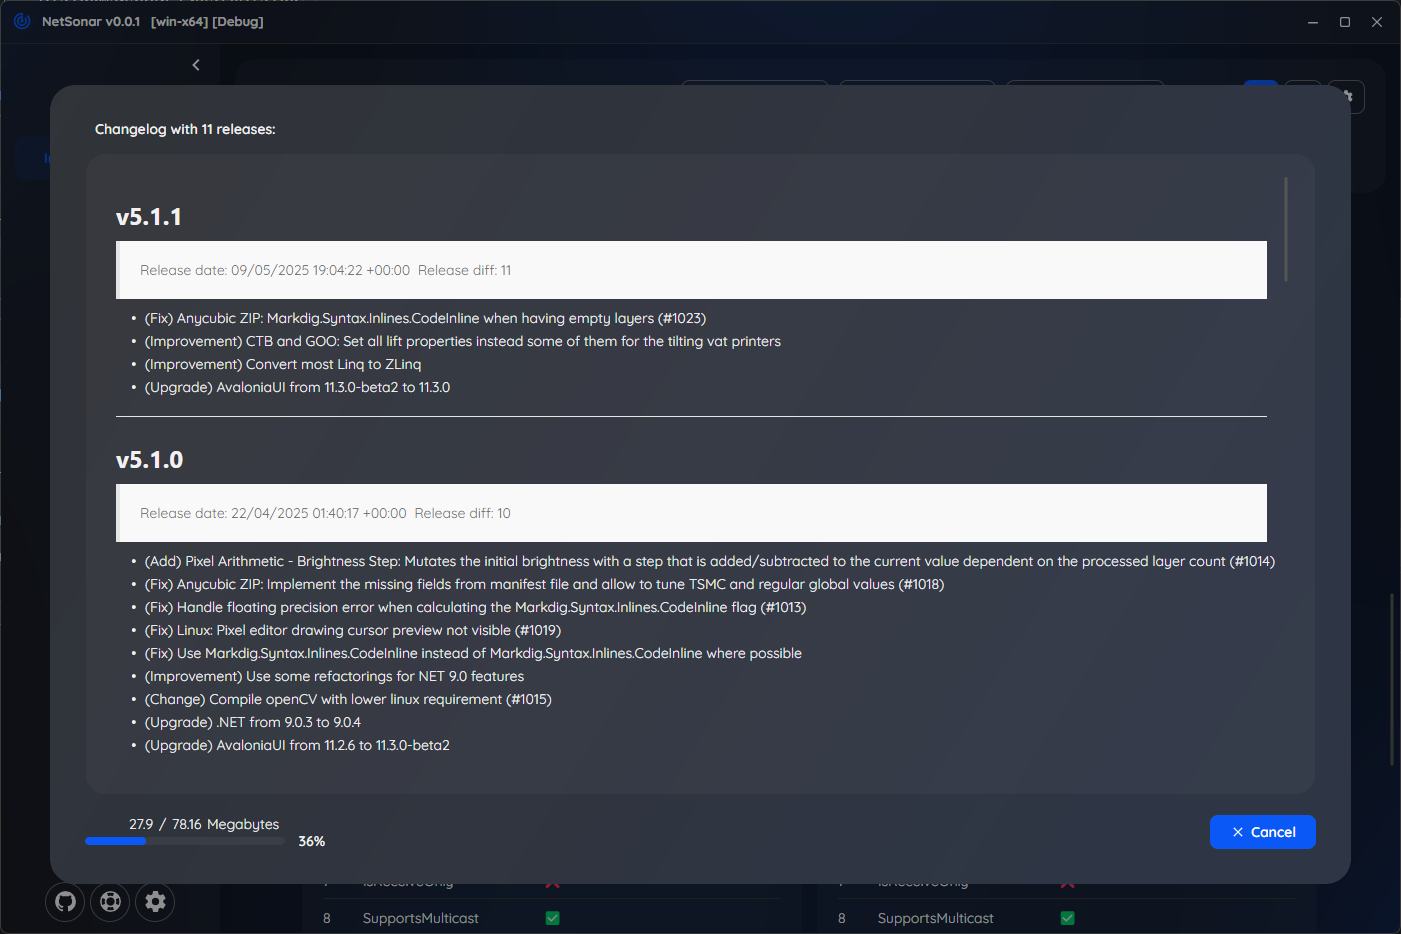
Task: Toggle the left SupportsMulticast checkbox
Action: pos(553,918)
